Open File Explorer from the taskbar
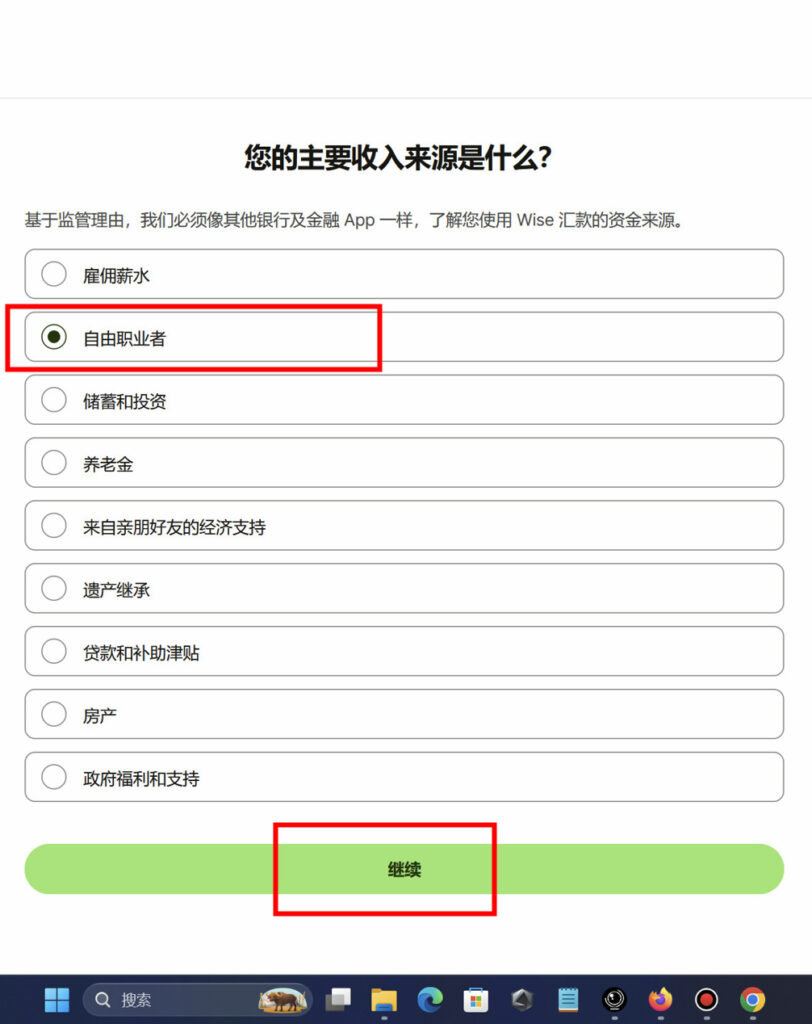The width and height of the screenshot is (812, 1024). pyautogui.click(x=384, y=999)
